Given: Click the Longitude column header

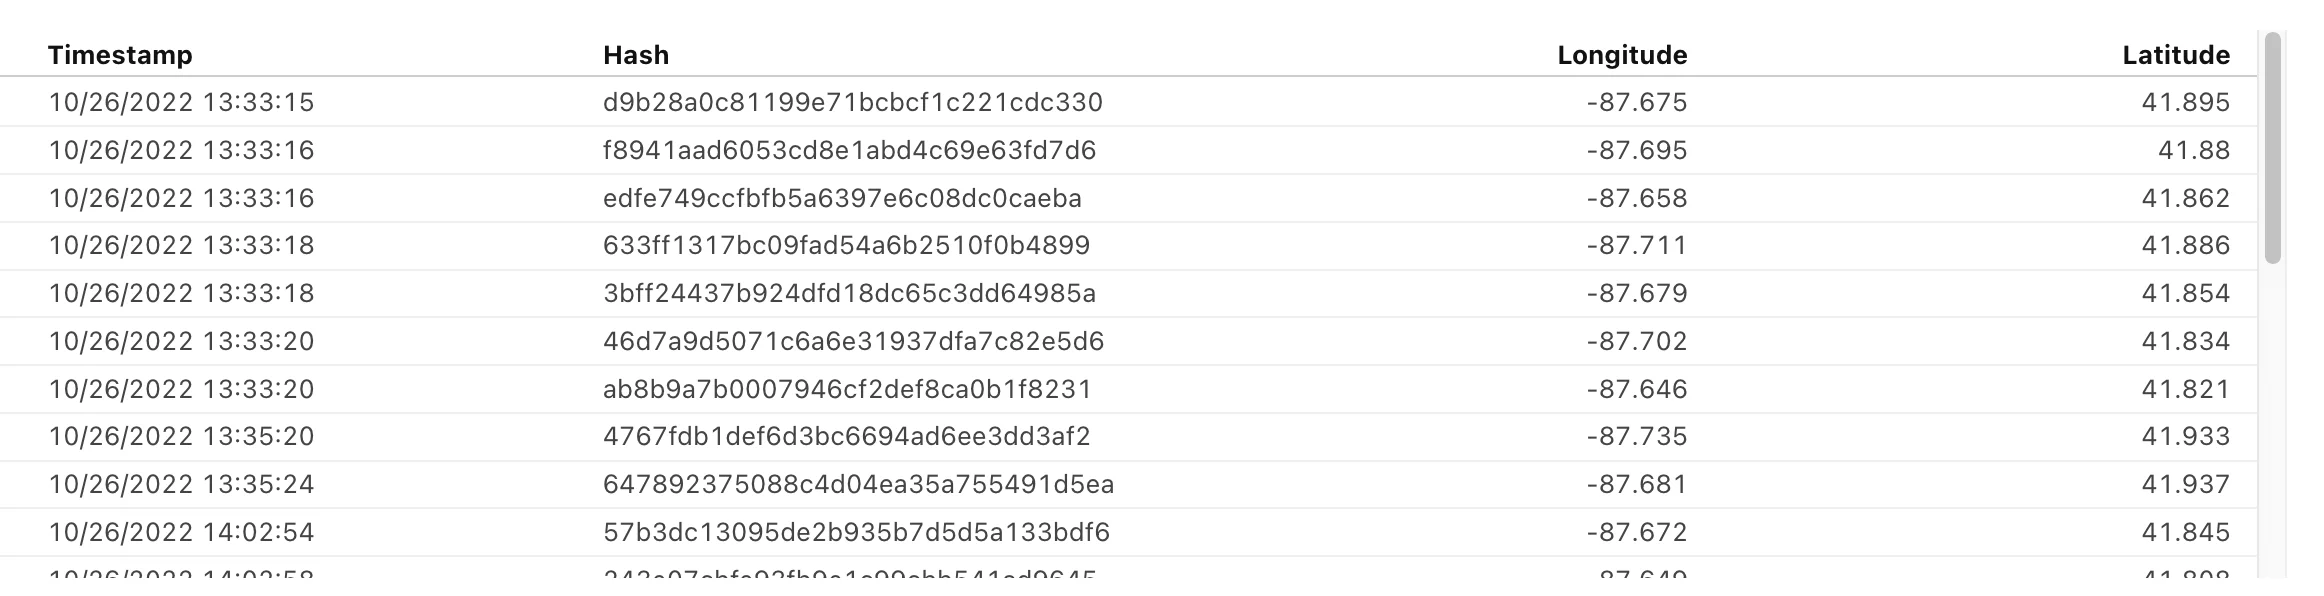Looking at the screenshot, I should [1622, 55].
